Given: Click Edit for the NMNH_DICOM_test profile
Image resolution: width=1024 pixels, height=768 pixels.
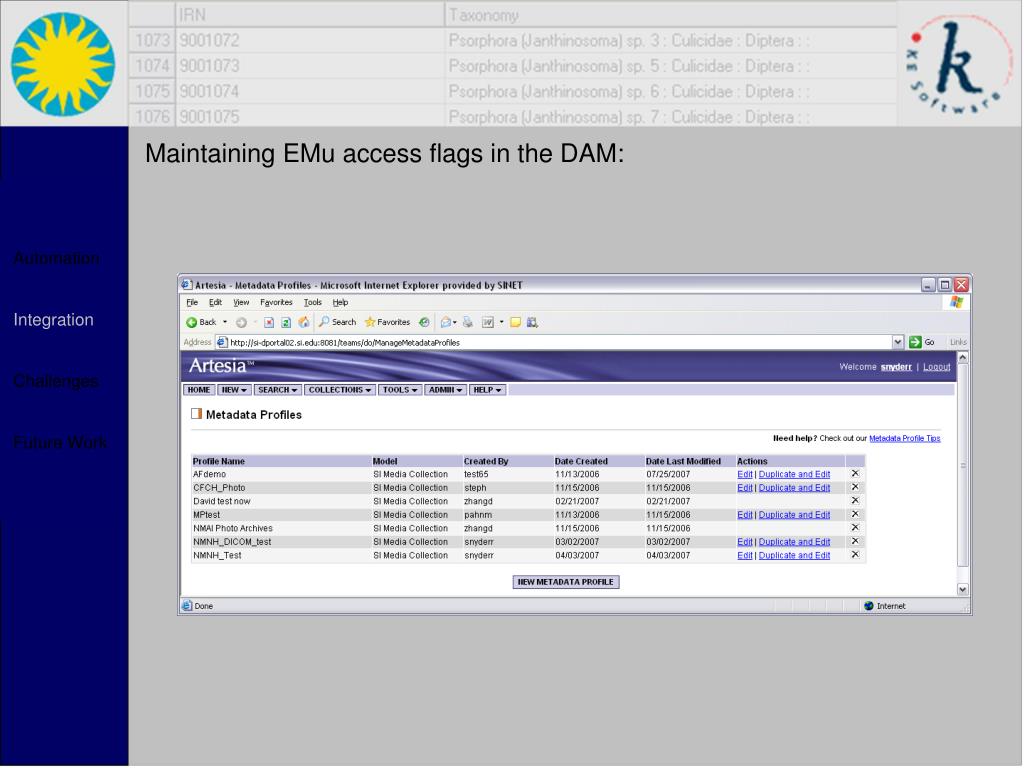Looking at the screenshot, I should 745,543.
